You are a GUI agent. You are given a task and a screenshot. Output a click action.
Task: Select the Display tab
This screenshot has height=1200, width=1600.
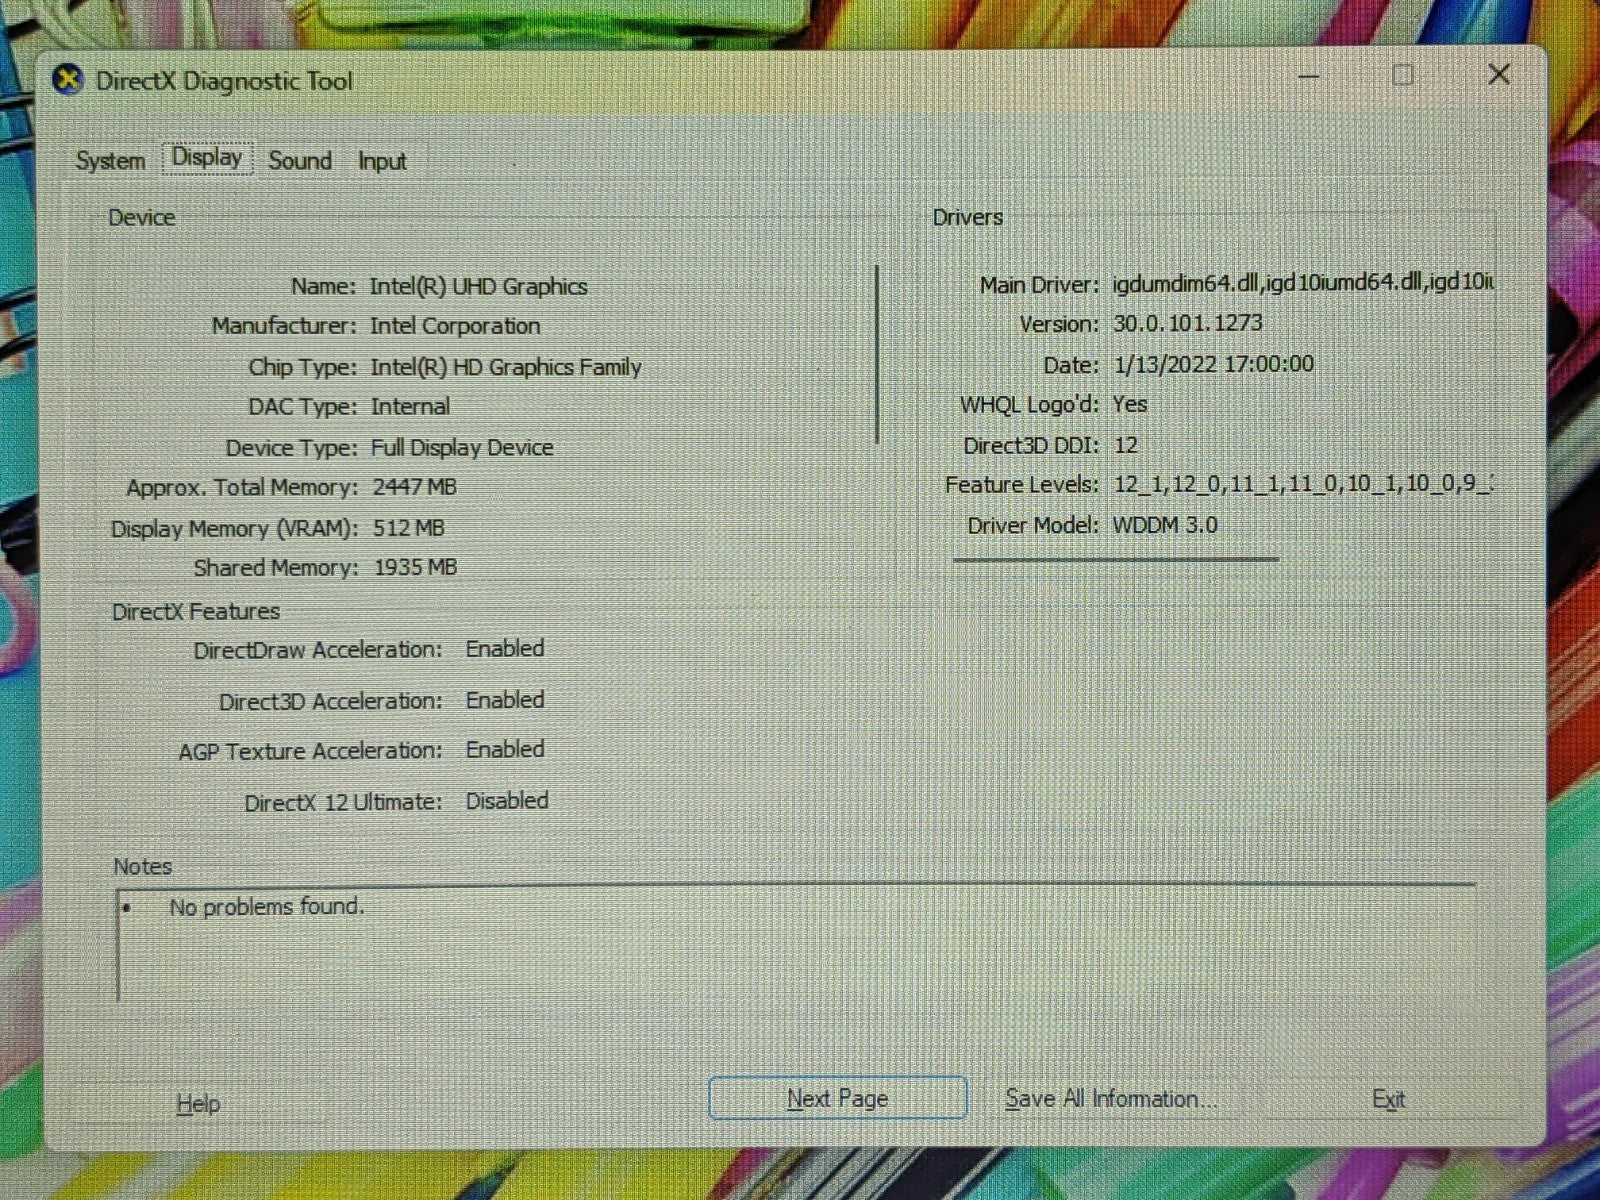click(207, 158)
